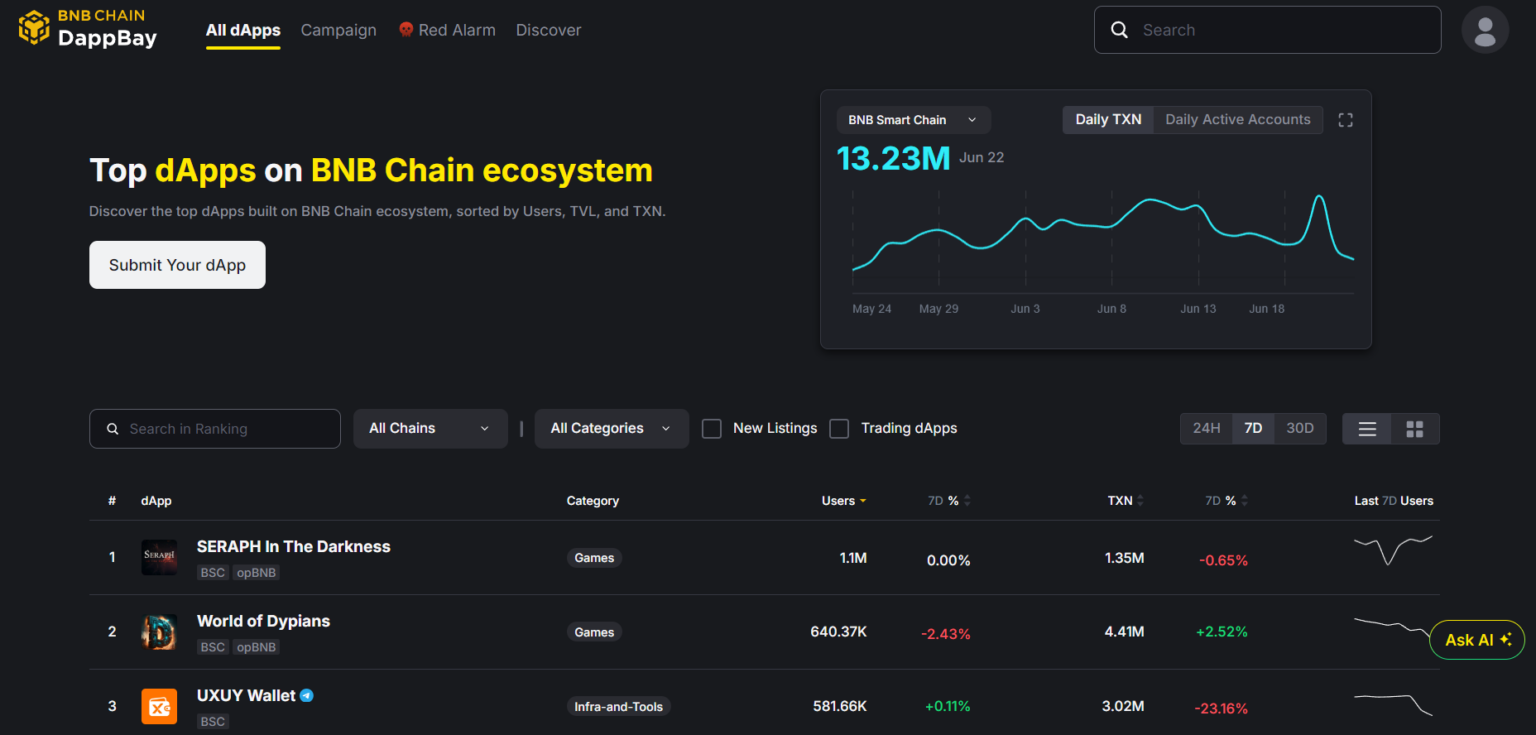This screenshot has width=1536, height=735.
Task: Open the SERAPH In The Darkness logo
Action: (159, 556)
